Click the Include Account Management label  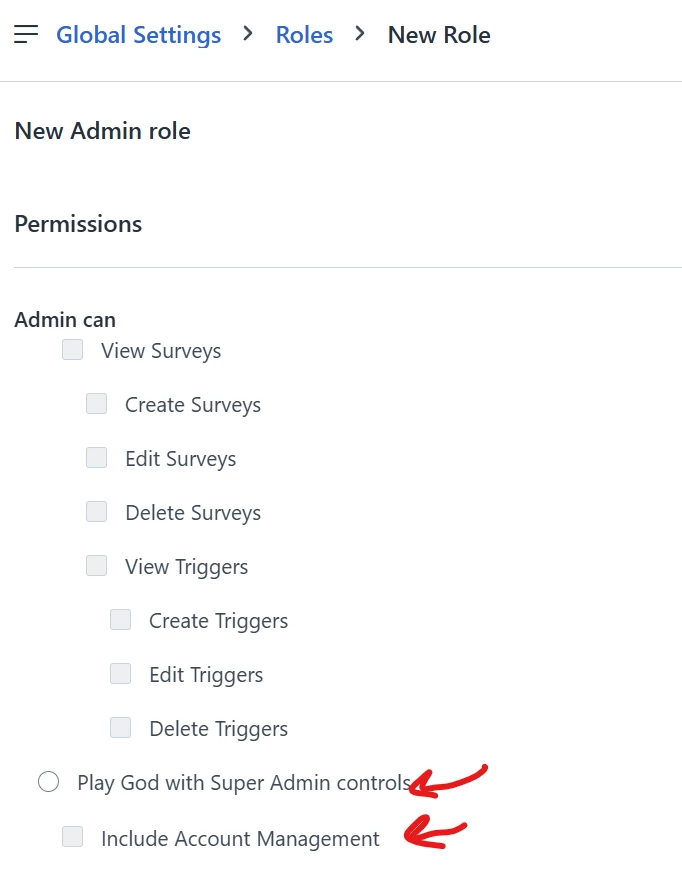(240, 839)
